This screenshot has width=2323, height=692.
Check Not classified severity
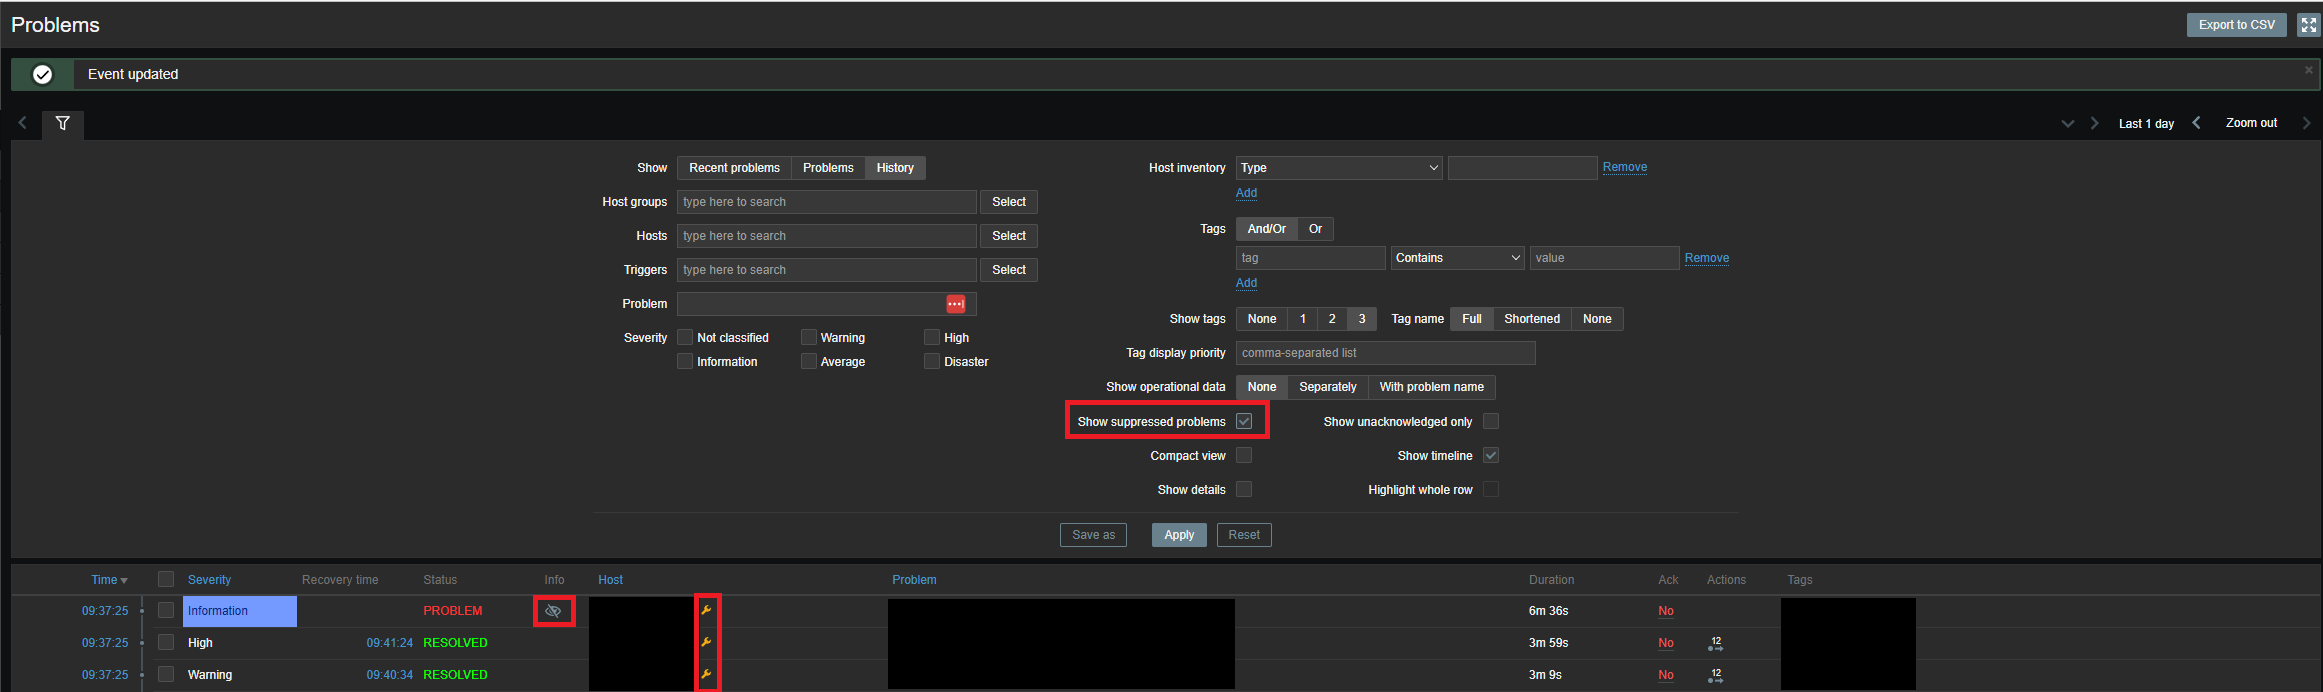coord(685,337)
